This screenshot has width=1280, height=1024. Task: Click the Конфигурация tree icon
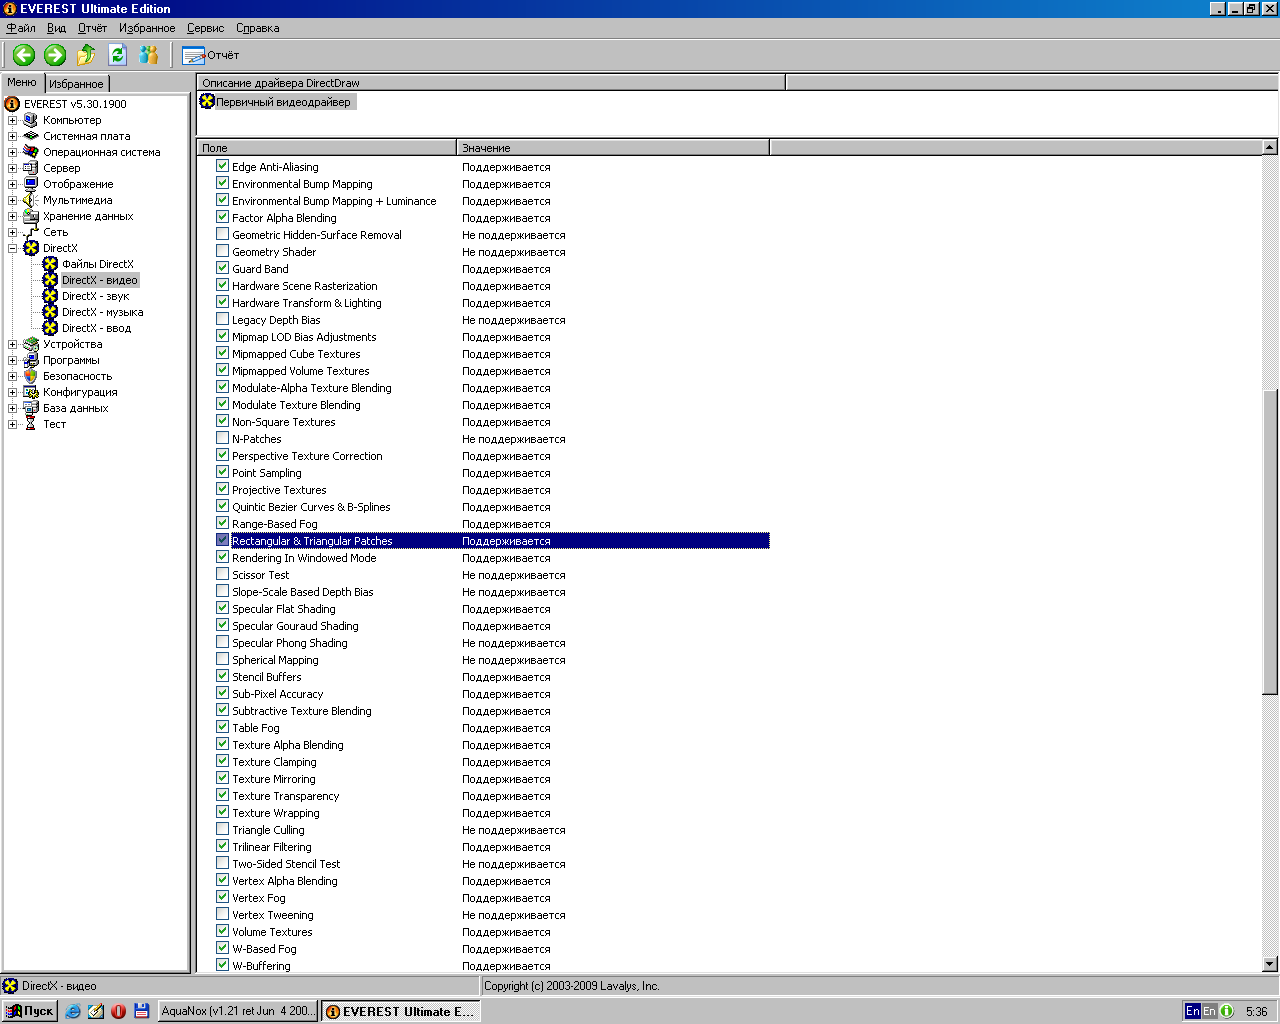point(31,392)
